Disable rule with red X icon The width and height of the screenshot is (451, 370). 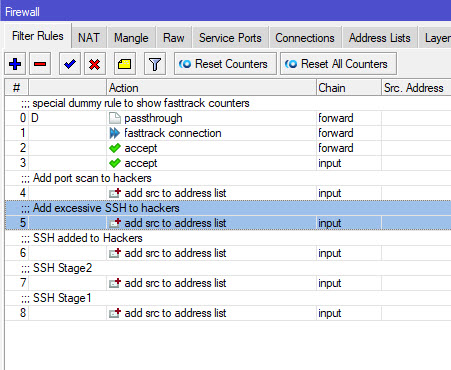(95, 64)
